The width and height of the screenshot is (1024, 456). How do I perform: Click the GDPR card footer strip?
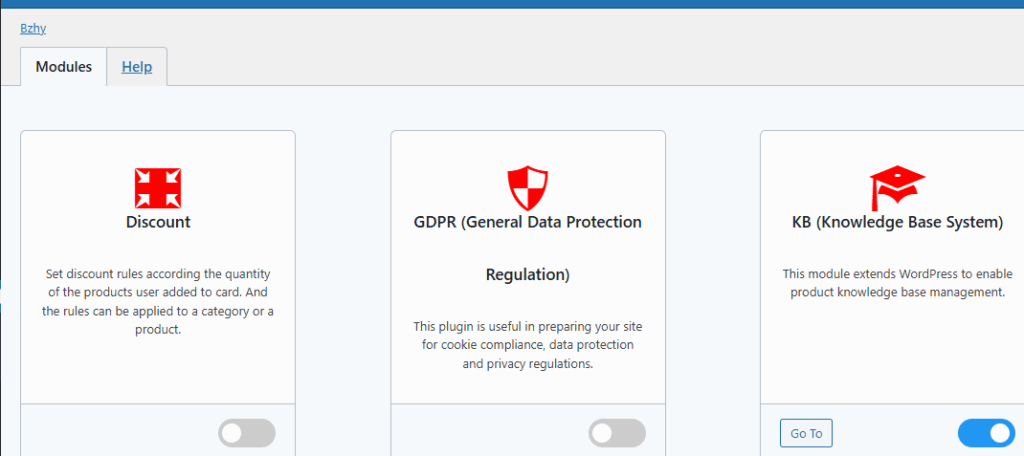coord(480,432)
